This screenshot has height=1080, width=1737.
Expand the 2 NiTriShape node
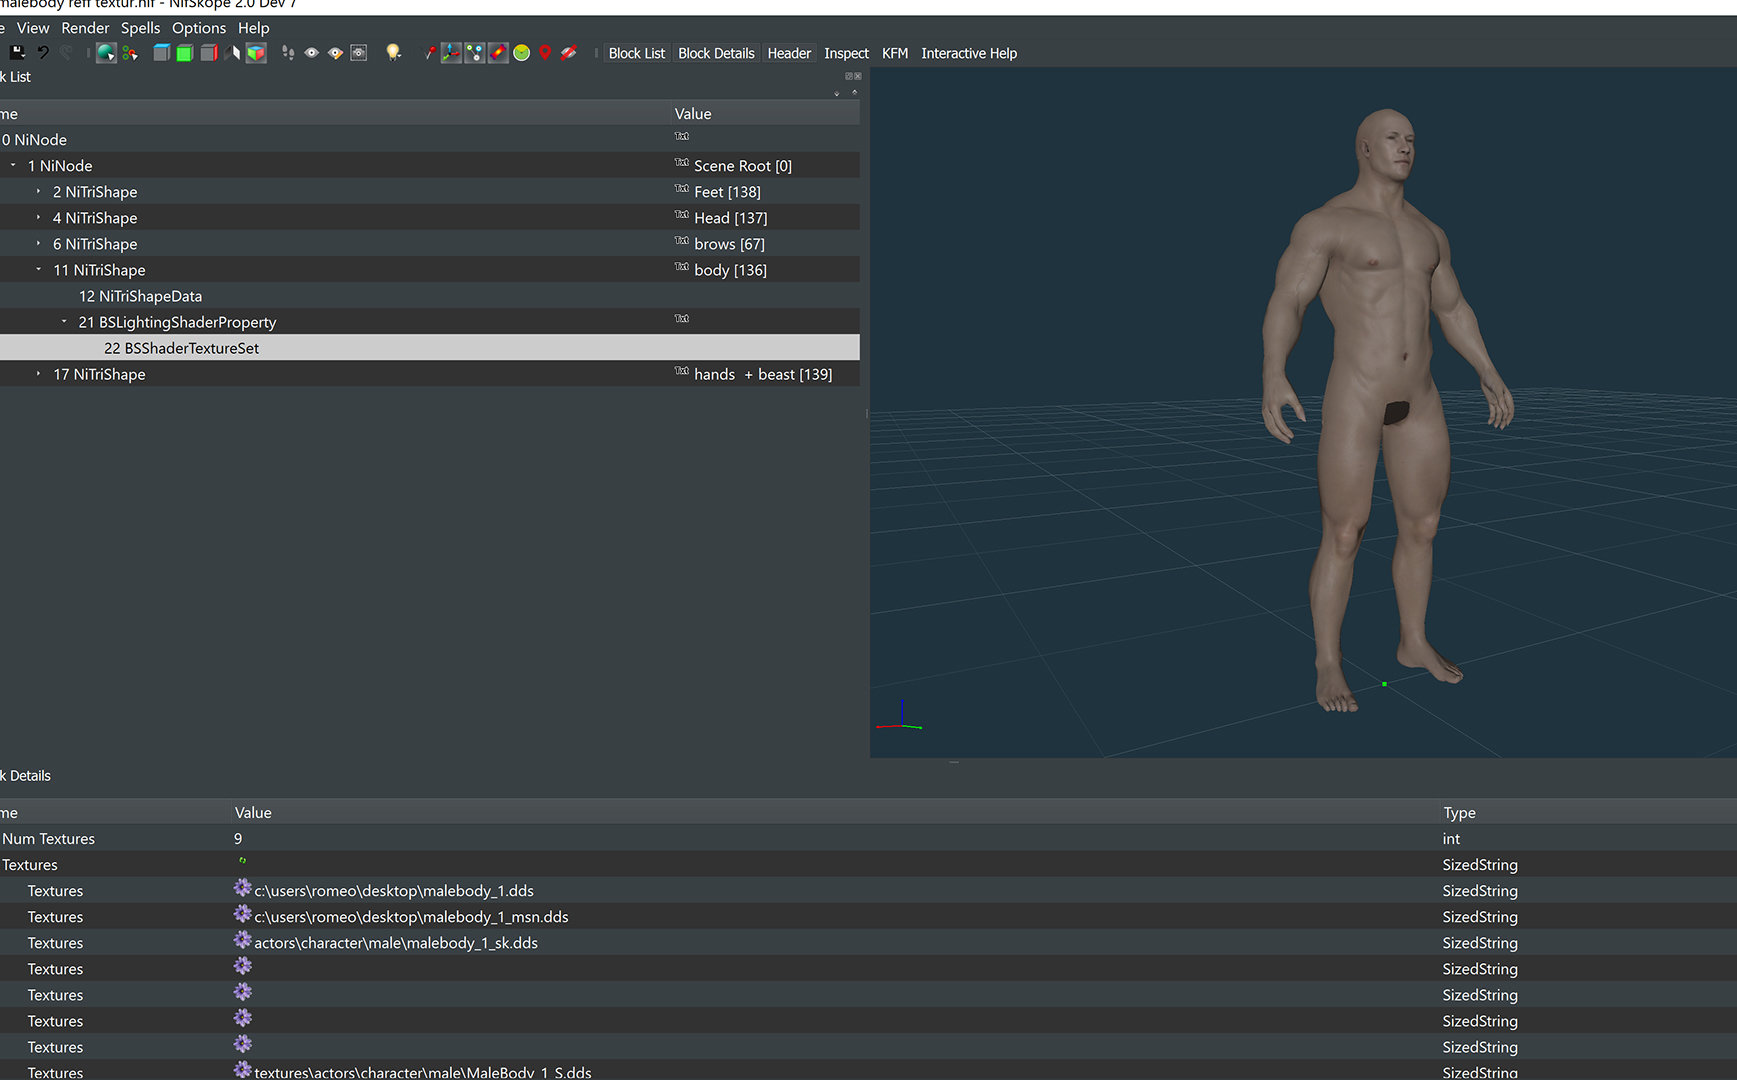[x=39, y=191]
